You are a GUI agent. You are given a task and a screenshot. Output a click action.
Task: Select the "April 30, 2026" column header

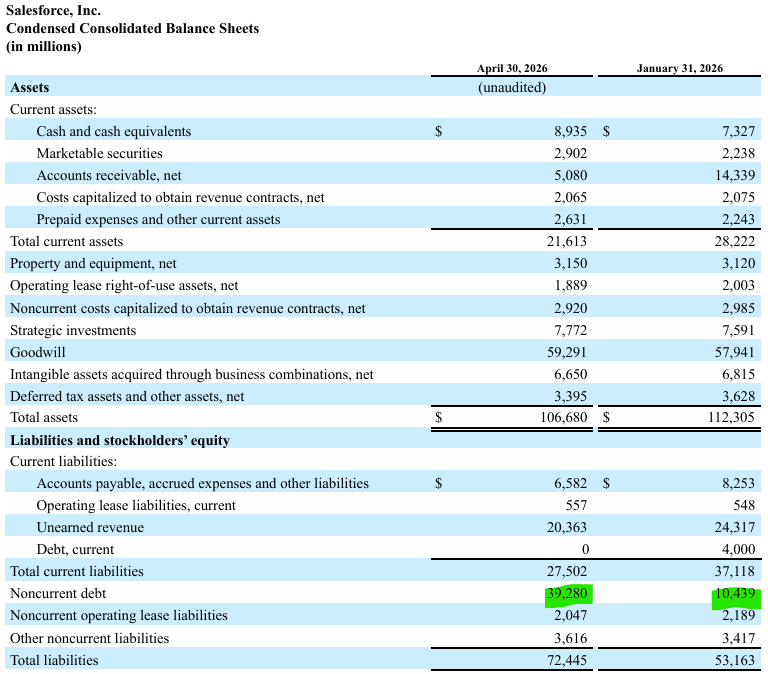click(512, 68)
